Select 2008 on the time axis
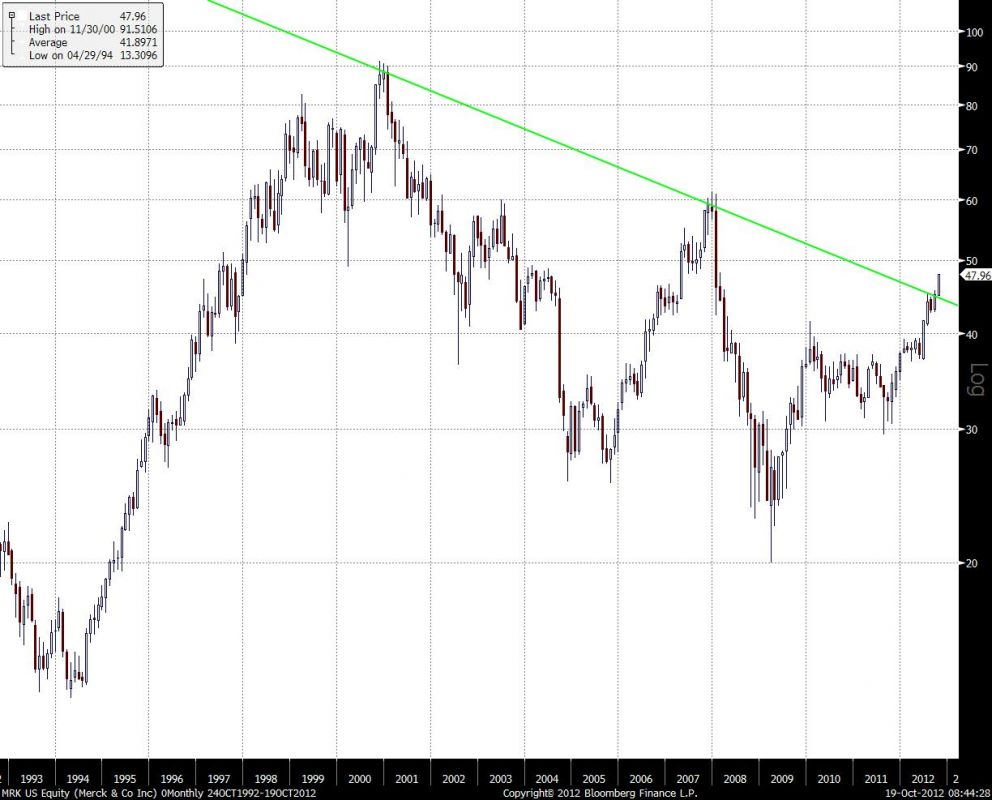This screenshot has width=992, height=800. coord(735,778)
